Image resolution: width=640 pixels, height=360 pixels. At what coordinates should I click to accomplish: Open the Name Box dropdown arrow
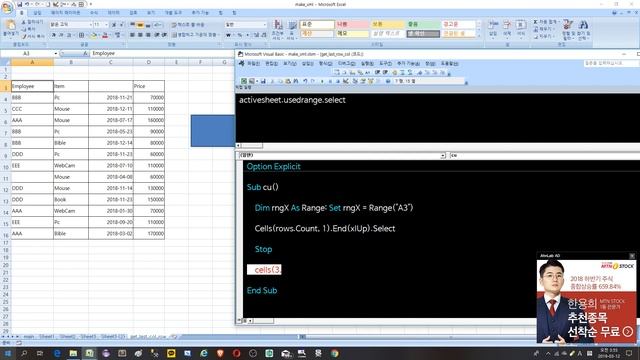pos(56,53)
